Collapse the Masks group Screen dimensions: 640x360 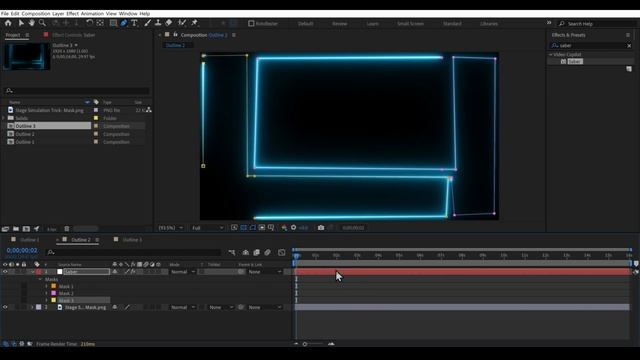[x=40, y=280]
